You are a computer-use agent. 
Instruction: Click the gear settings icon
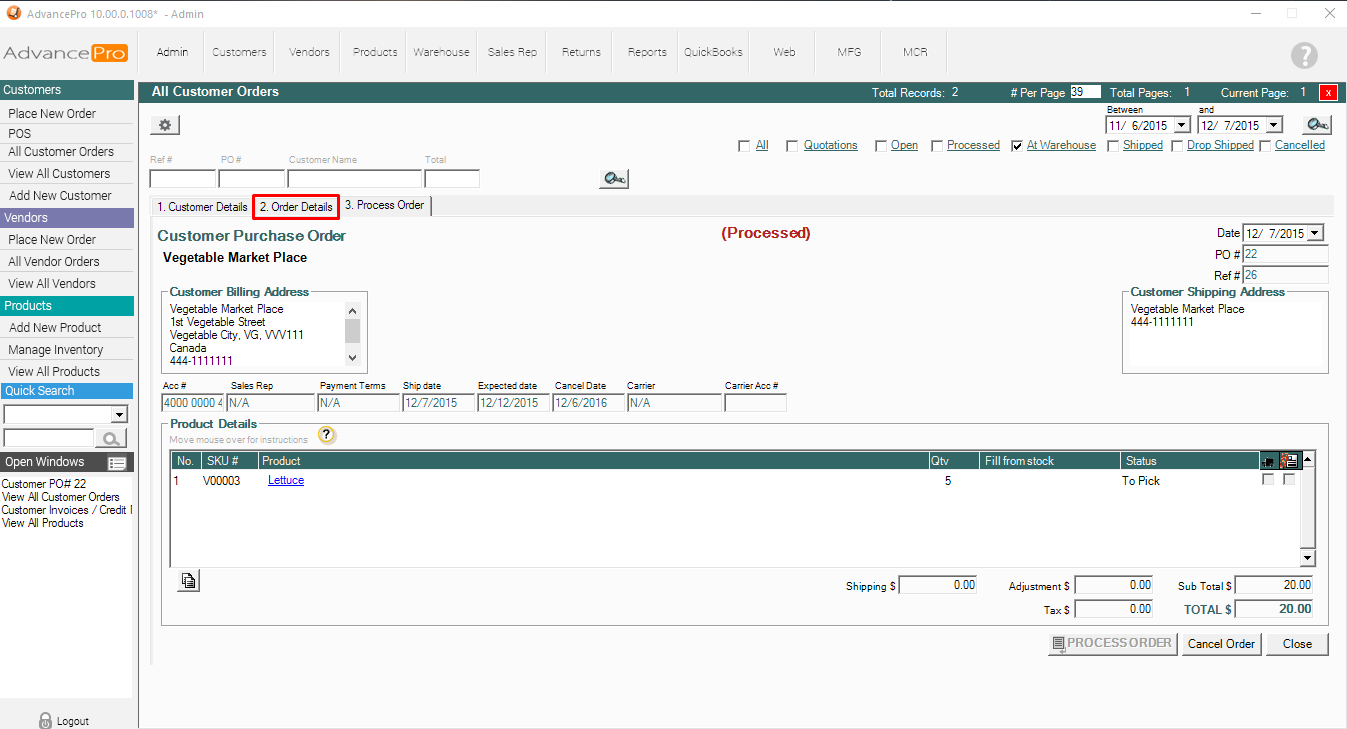tap(165, 125)
